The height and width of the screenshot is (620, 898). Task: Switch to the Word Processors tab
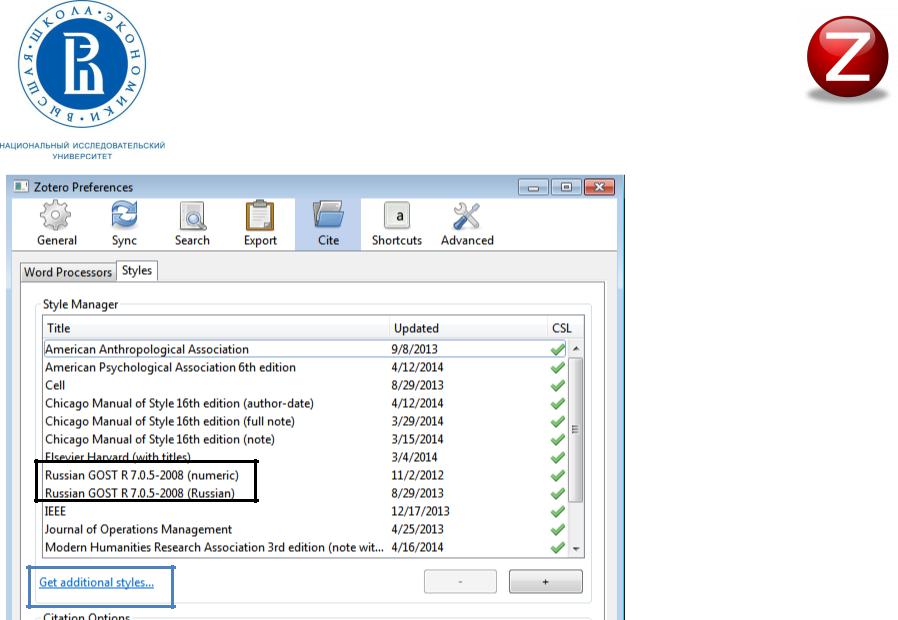click(x=68, y=272)
